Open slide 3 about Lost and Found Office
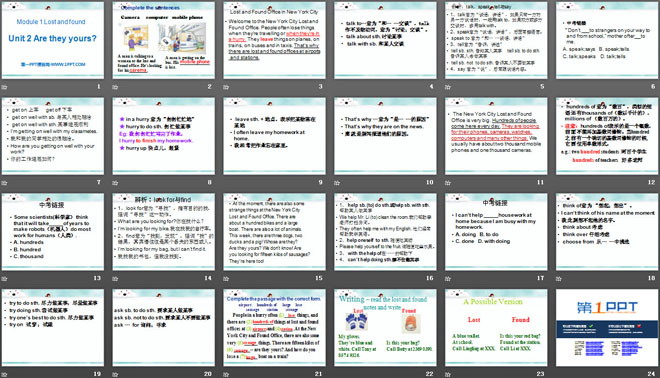Image resolution: width=660 pixels, height=378 pixels. [274, 40]
